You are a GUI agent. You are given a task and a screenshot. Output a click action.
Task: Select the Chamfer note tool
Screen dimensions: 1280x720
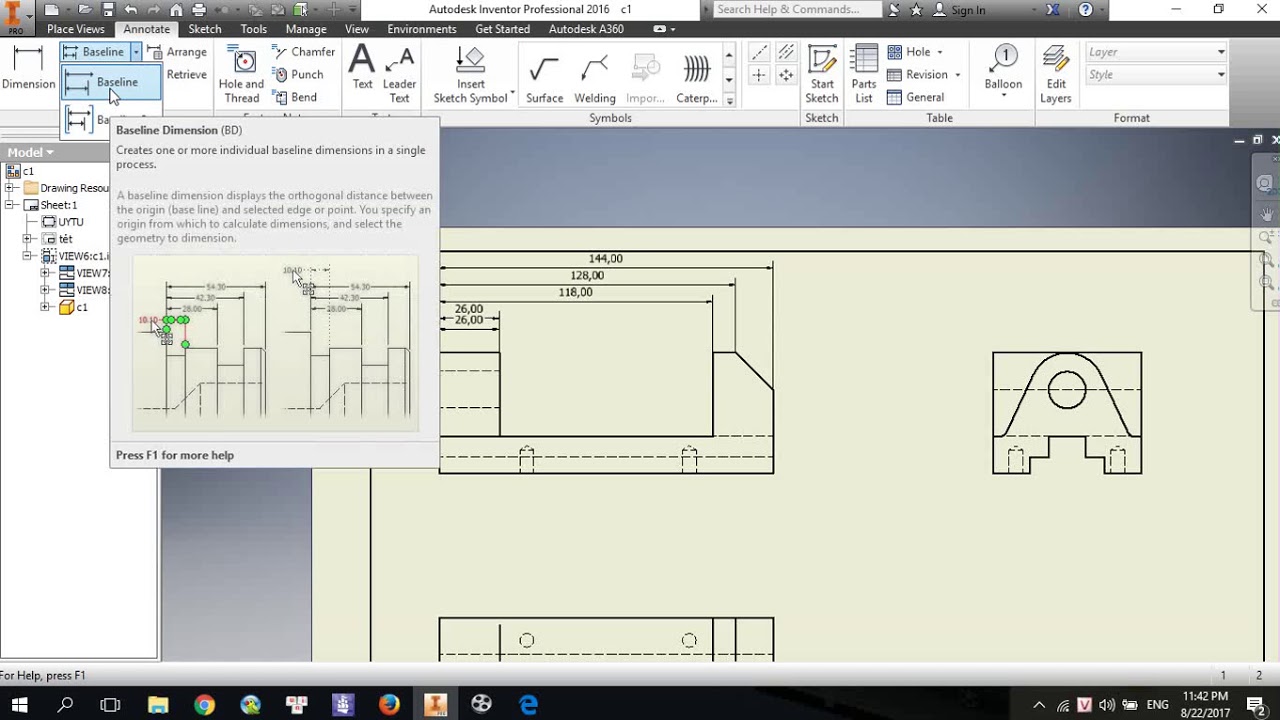304,52
